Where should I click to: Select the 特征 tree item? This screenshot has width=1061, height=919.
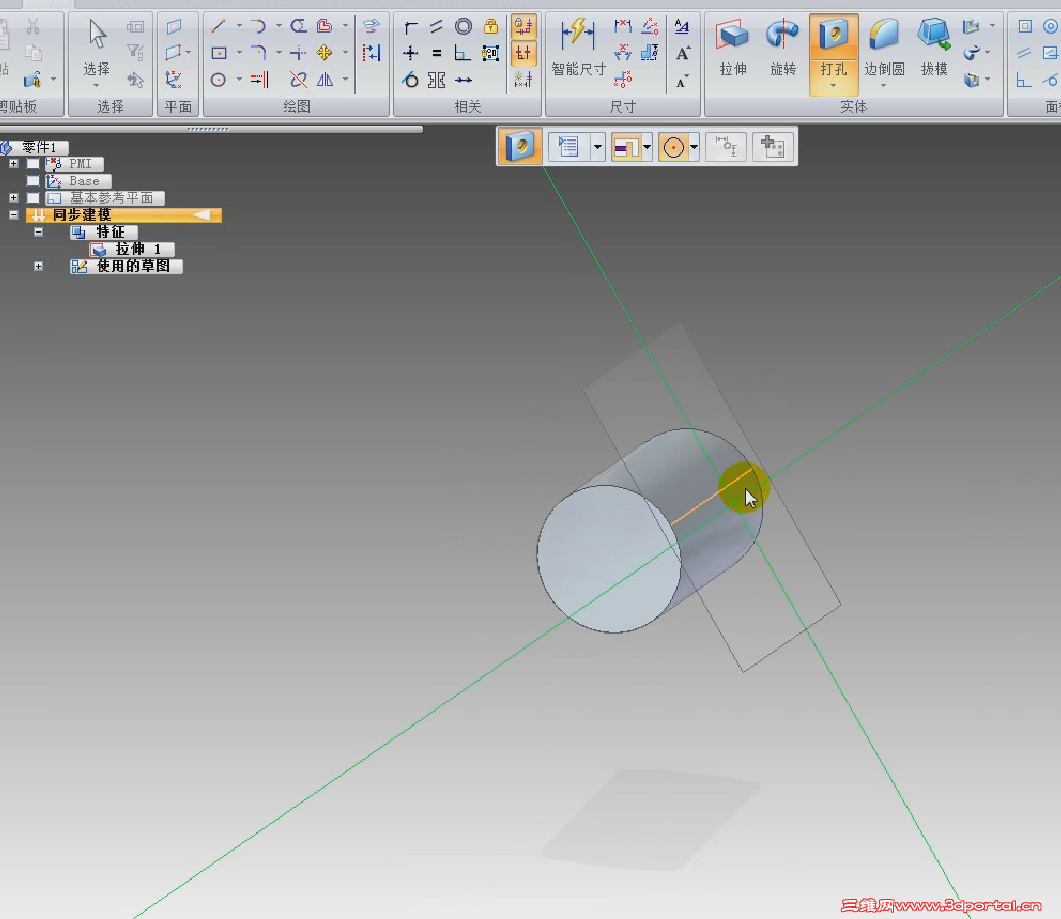point(104,232)
